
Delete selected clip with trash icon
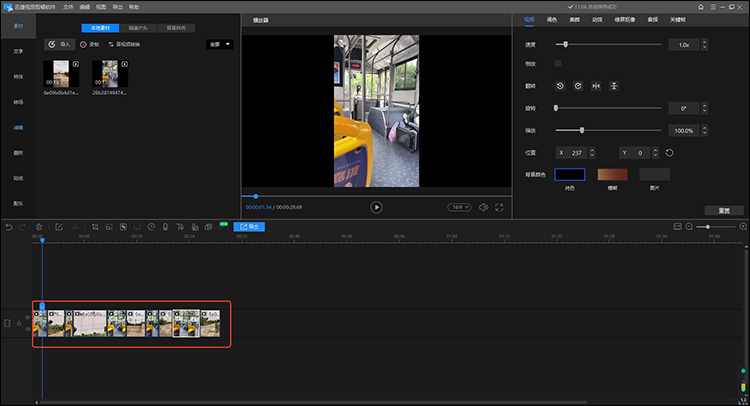point(39,227)
